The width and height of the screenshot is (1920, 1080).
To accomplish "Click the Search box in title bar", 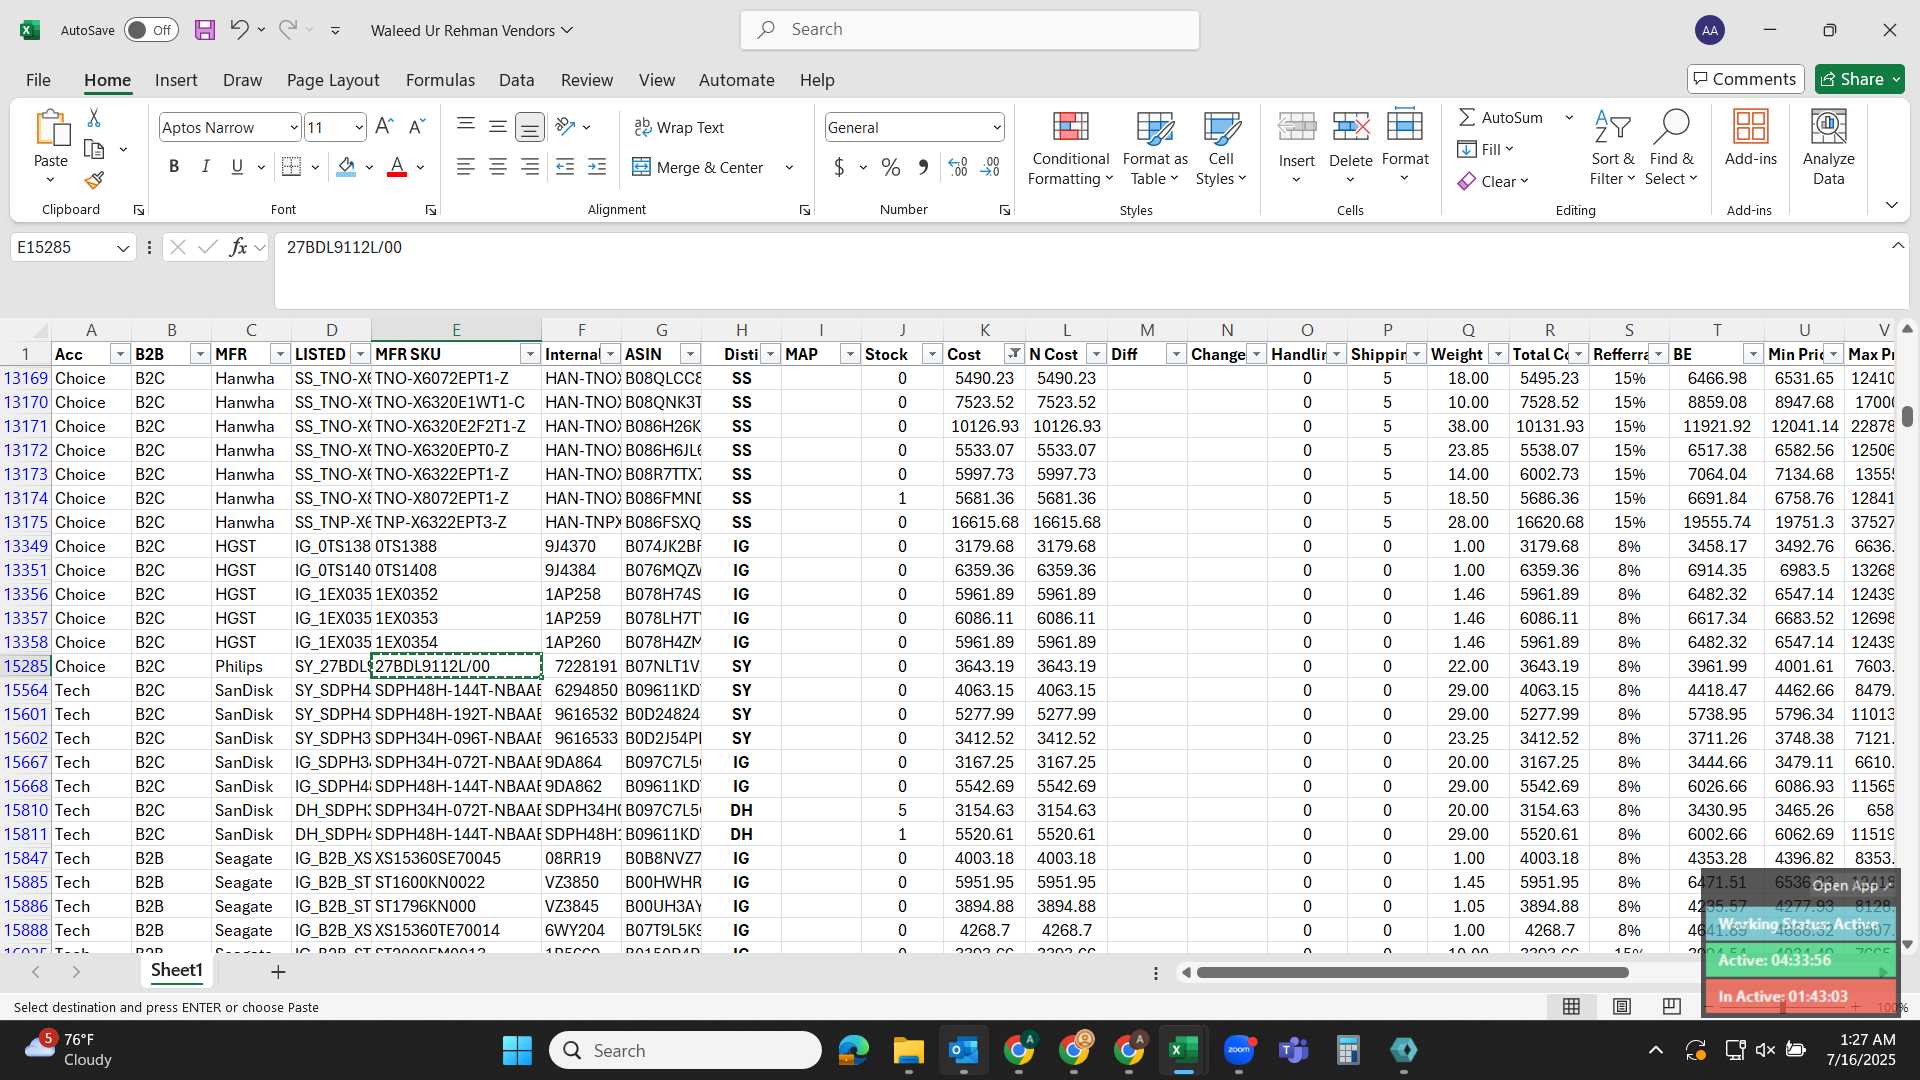I will (x=970, y=30).
